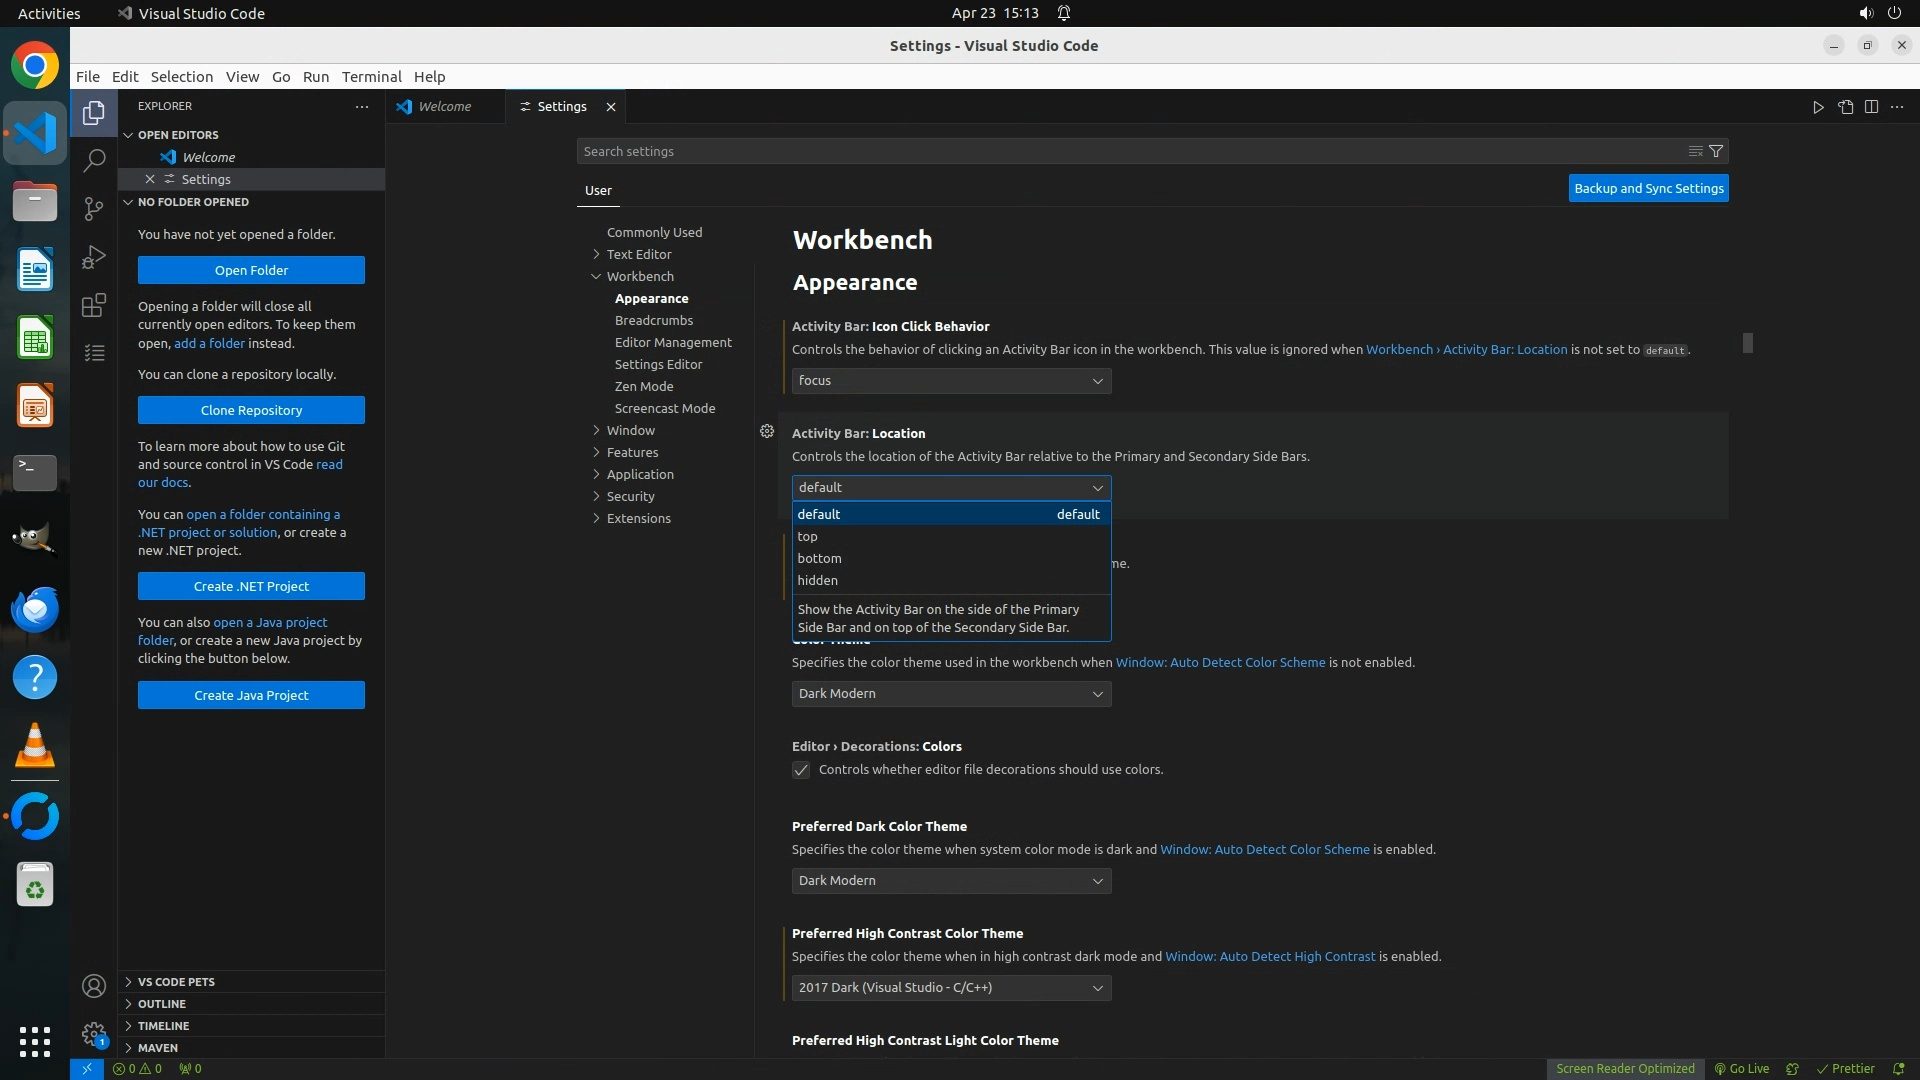Open the Search view in activity bar
Viewport: 1920px width, 1080px height.
click(94, 160)
